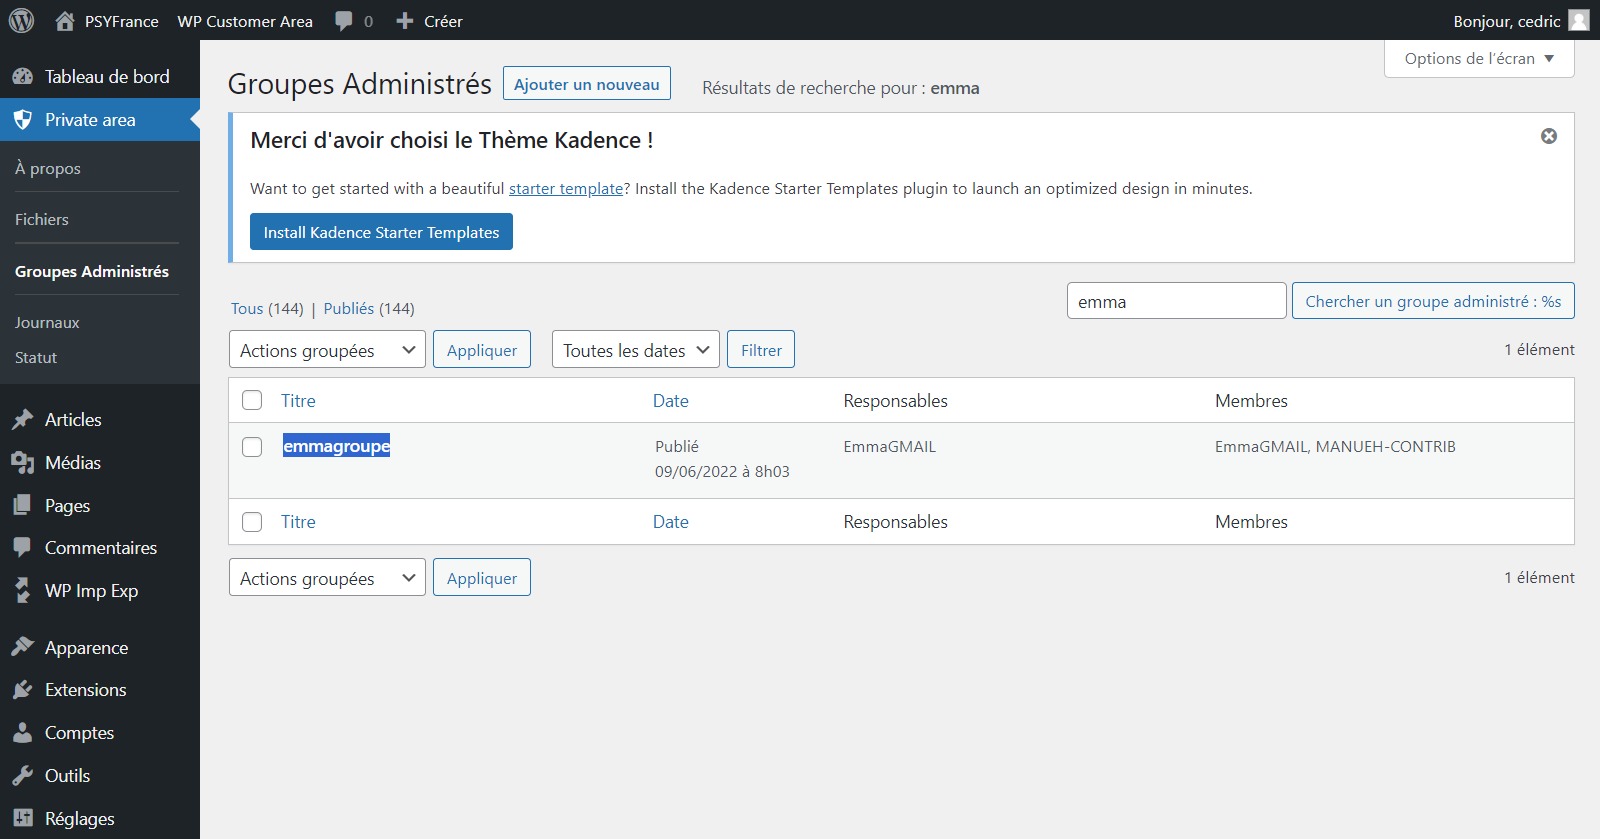Click the user avatar next to Bonjour, cedric
This screenshot has width=1600, height=839.
1579,21
